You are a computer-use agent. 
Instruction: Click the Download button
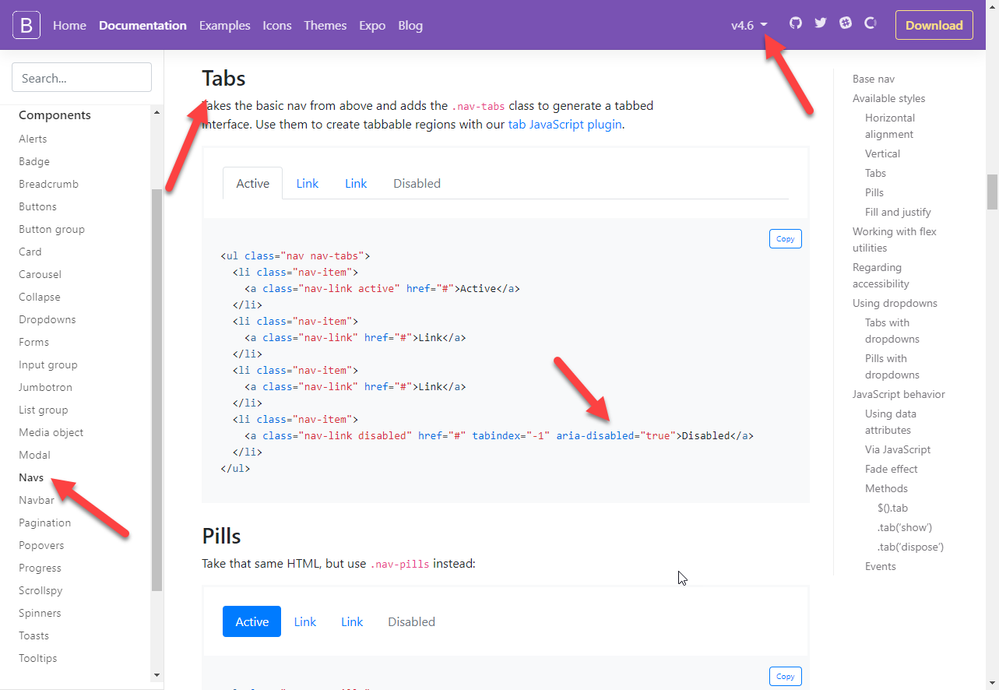(934, 25)
